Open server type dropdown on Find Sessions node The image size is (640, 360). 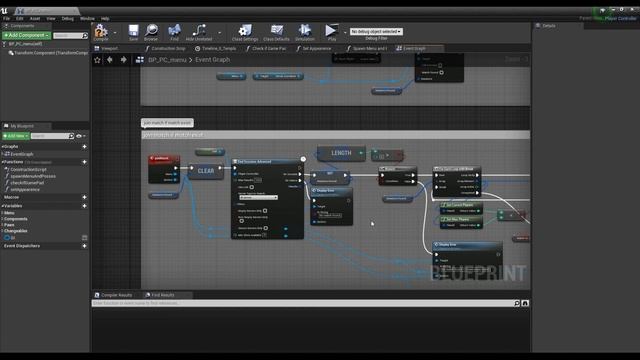tap(258, 197)
